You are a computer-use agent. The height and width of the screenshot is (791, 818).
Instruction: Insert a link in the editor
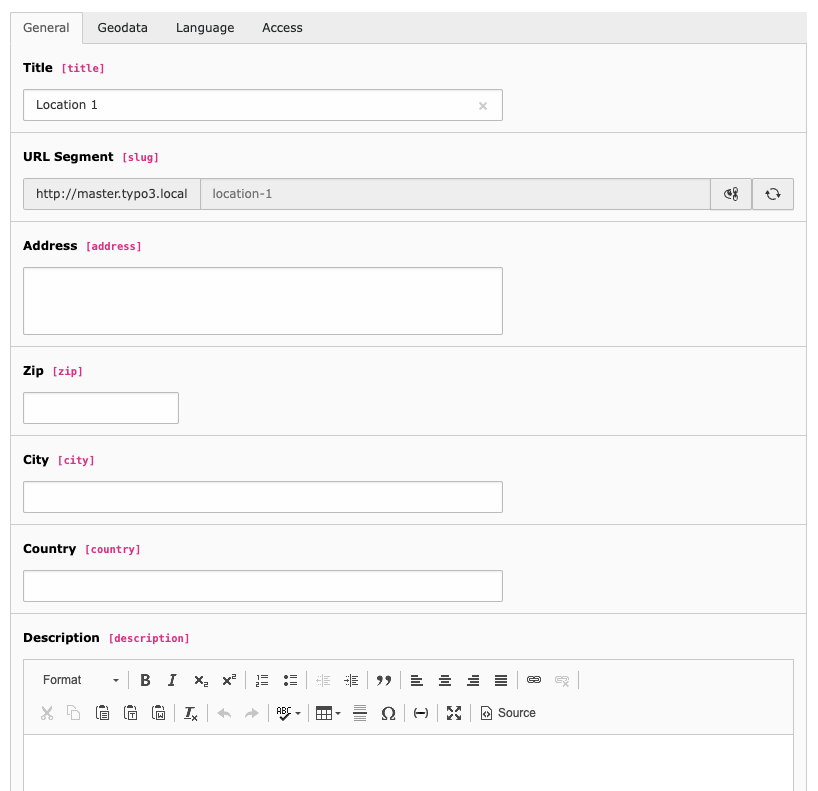coord(534,680)
